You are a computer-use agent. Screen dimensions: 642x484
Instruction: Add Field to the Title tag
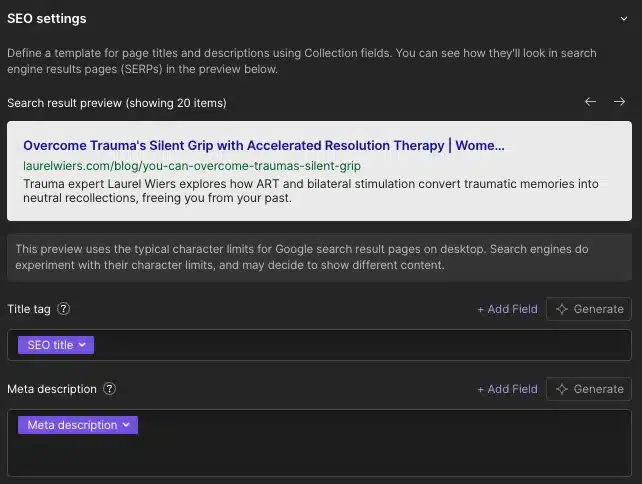coord(507,309)
